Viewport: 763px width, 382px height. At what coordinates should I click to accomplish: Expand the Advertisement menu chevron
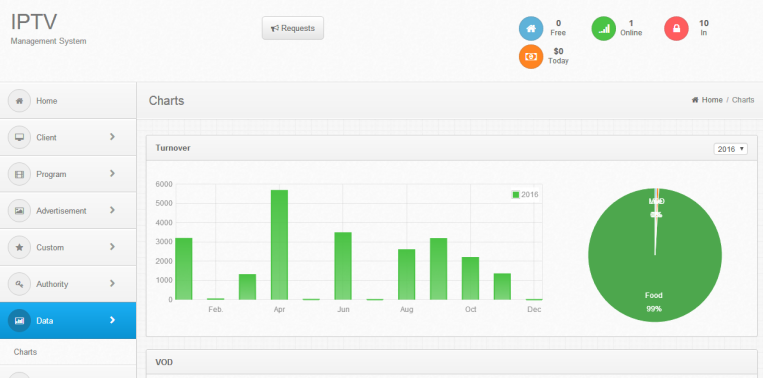pyautogui.click(x=112, y=210)
